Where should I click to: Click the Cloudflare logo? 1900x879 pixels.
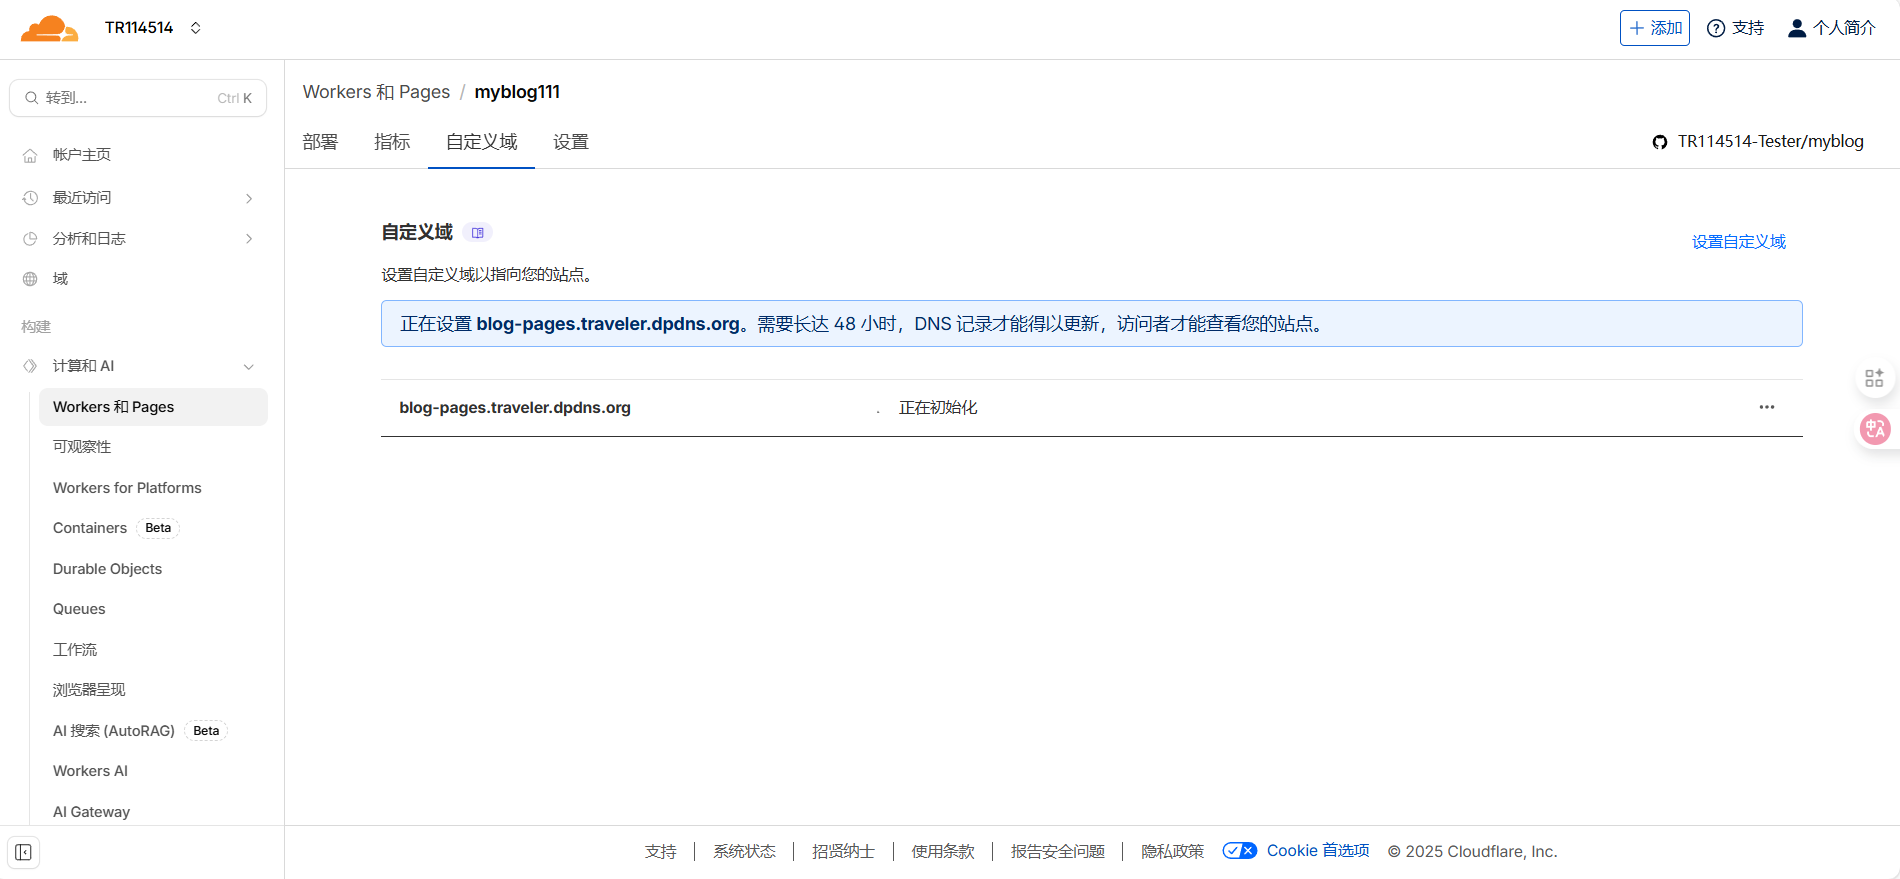[x=49, y=29]
